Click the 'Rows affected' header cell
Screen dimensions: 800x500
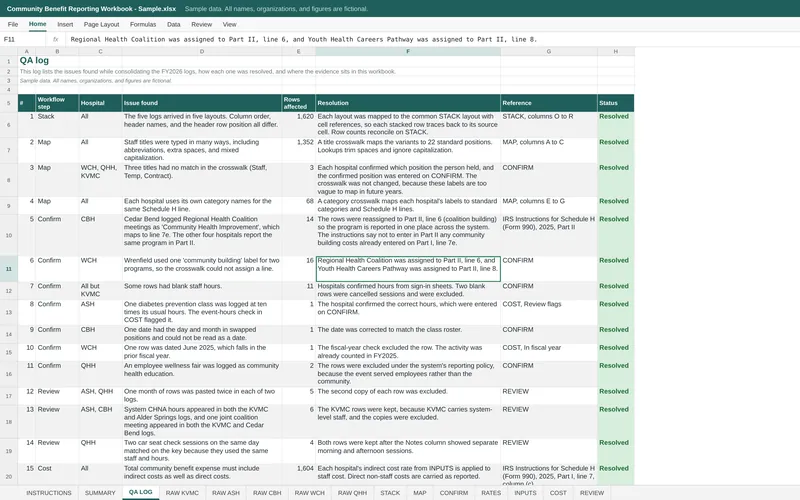298,103
